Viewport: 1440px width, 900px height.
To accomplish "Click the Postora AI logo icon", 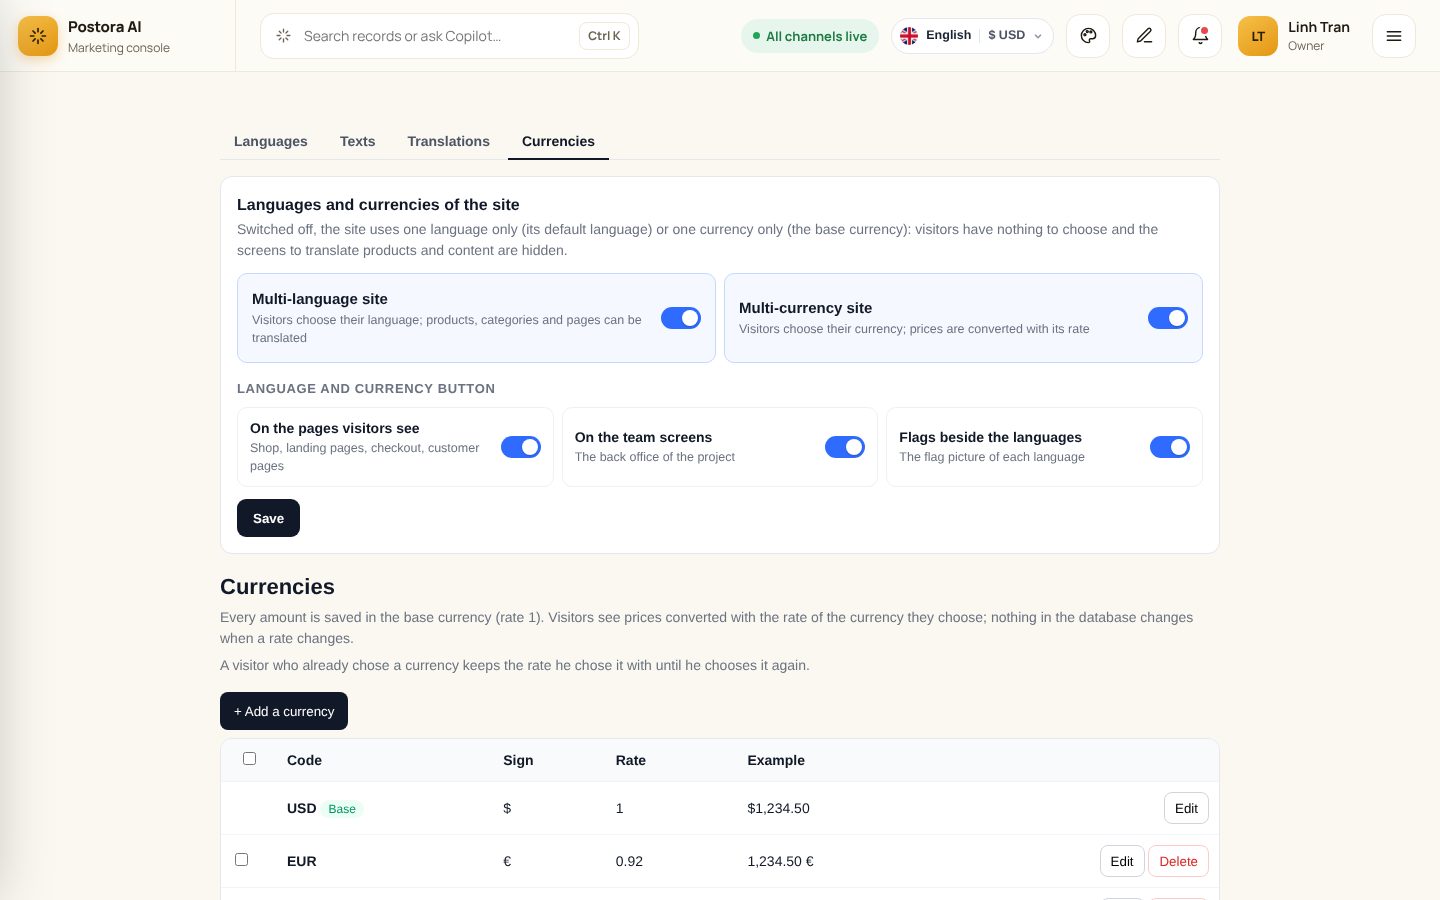I will coord(38,36).
